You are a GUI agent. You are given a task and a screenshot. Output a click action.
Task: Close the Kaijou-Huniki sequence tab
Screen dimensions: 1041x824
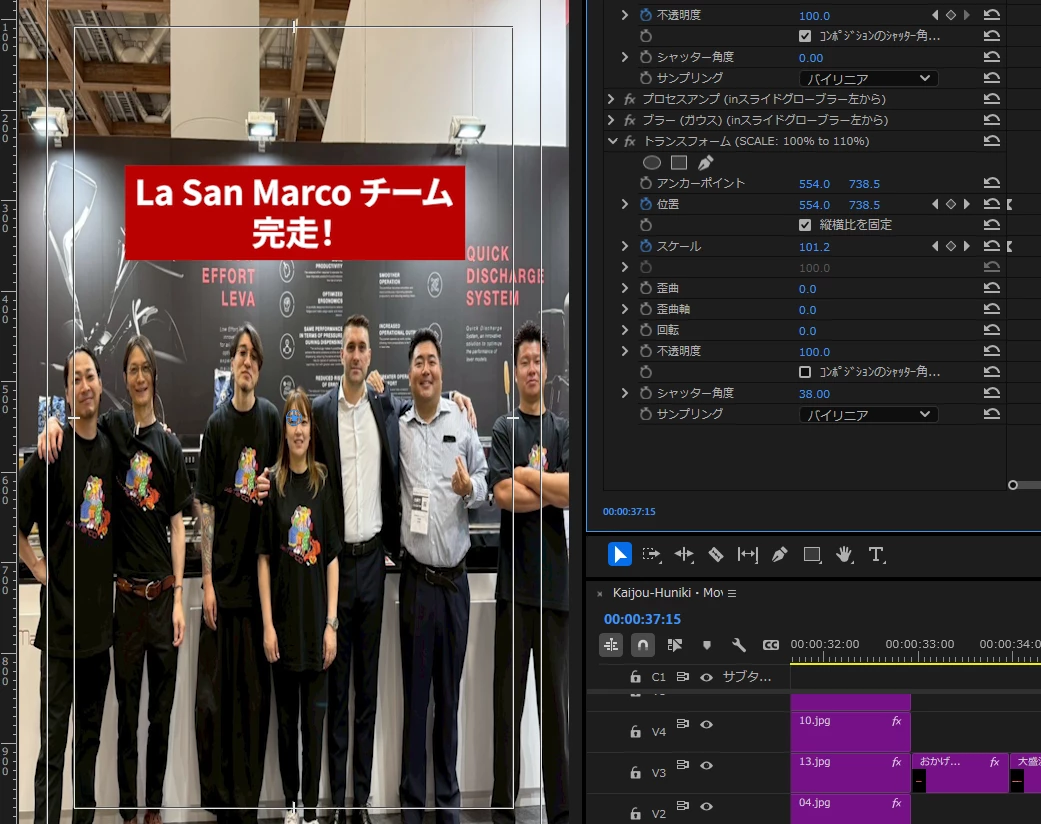click(600, 594)
